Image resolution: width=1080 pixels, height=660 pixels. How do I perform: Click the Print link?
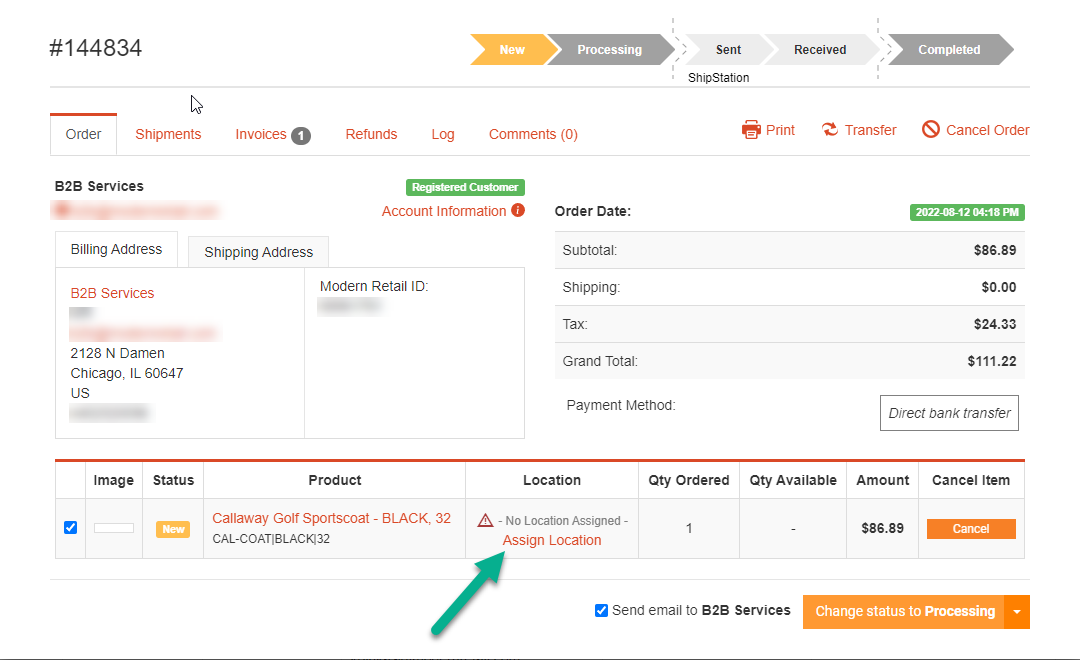[x=780, y=130]
